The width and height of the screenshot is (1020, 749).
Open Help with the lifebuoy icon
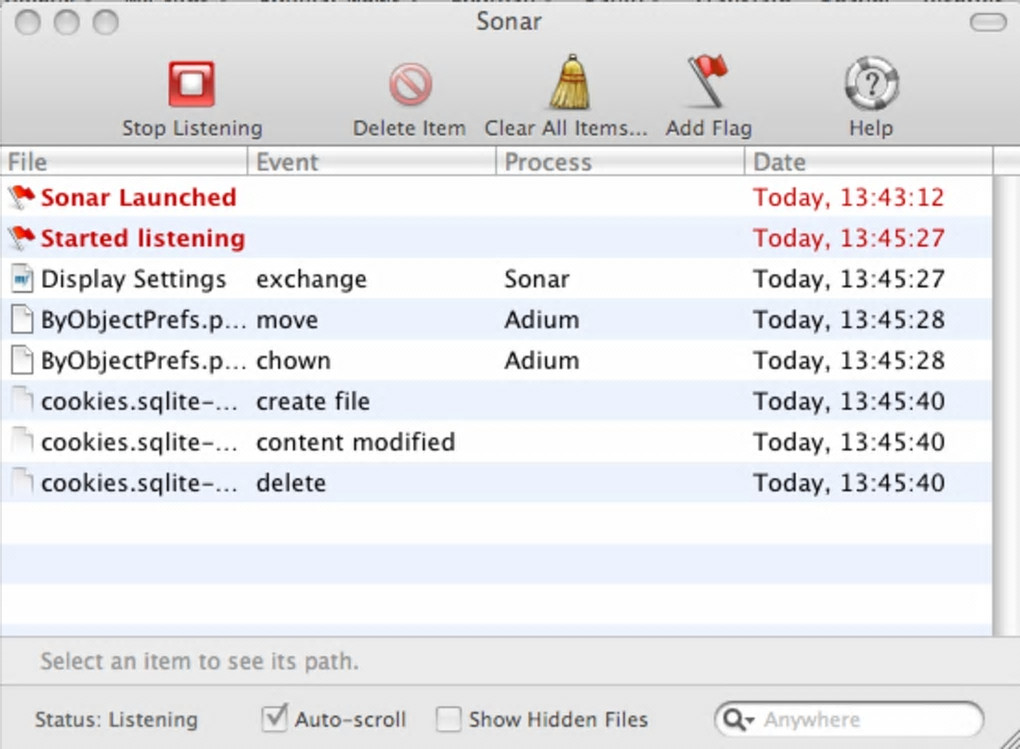pos(871,83)
